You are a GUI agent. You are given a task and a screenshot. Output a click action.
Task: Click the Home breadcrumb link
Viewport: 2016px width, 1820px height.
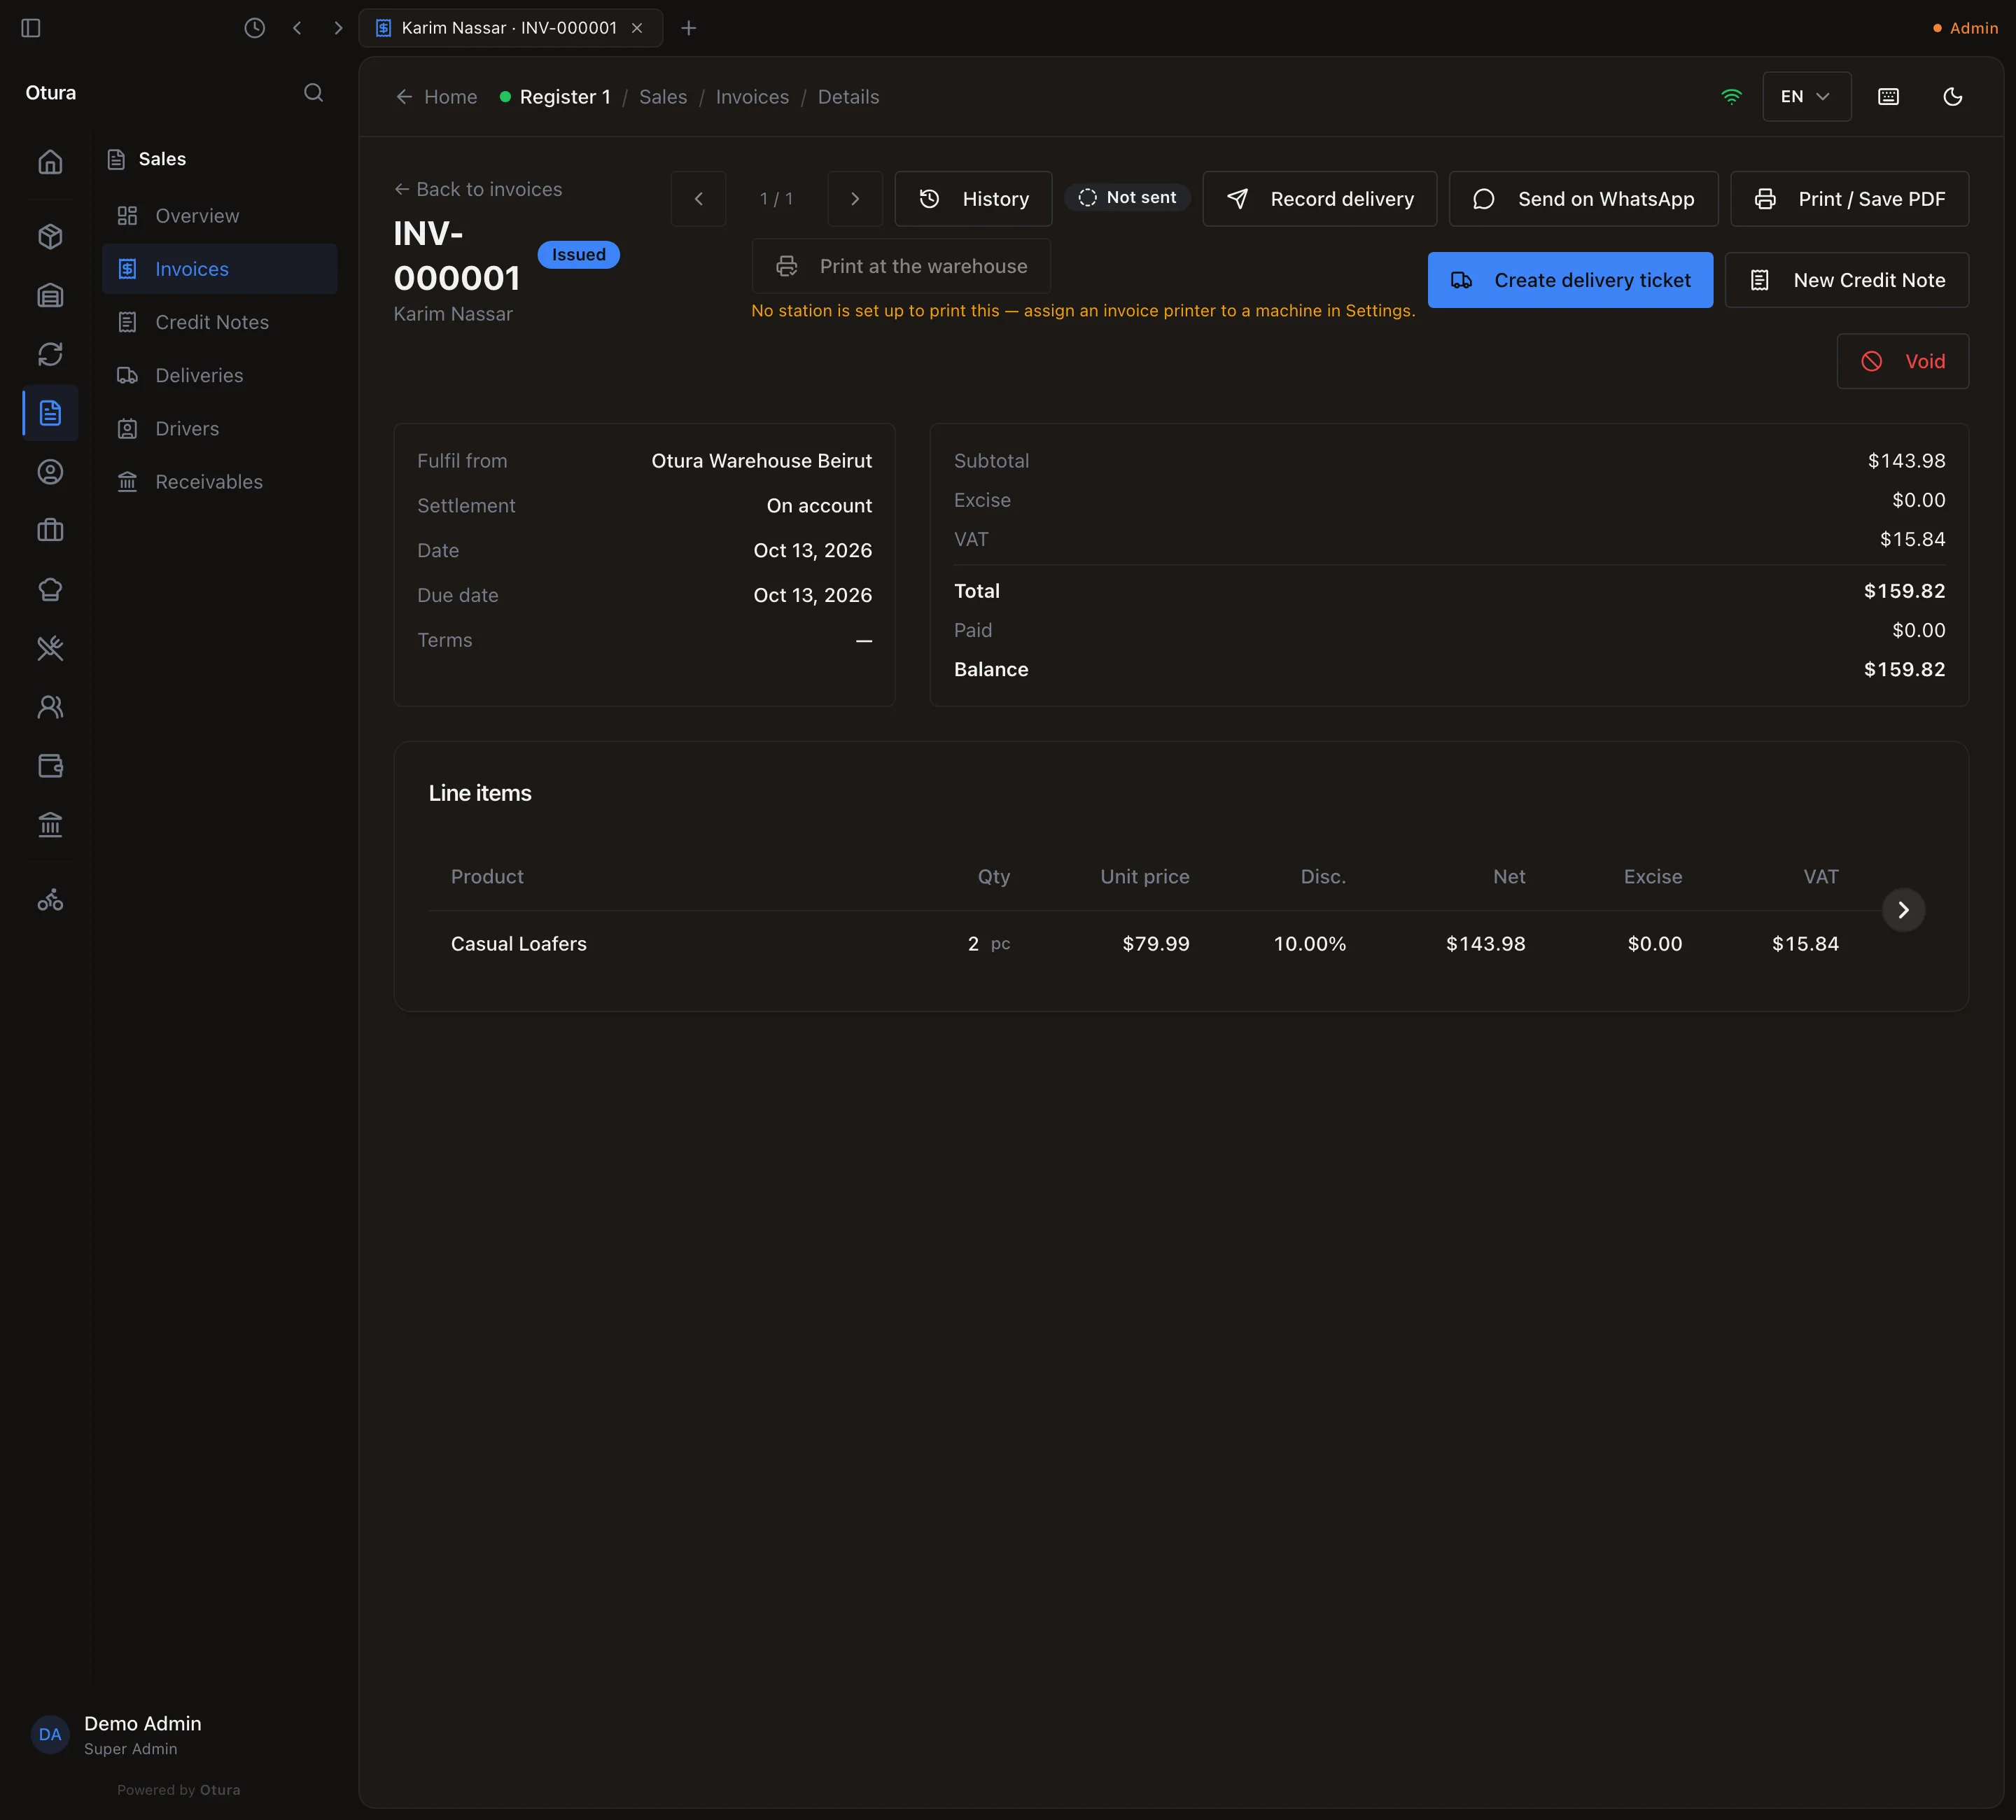pos(437,97)
